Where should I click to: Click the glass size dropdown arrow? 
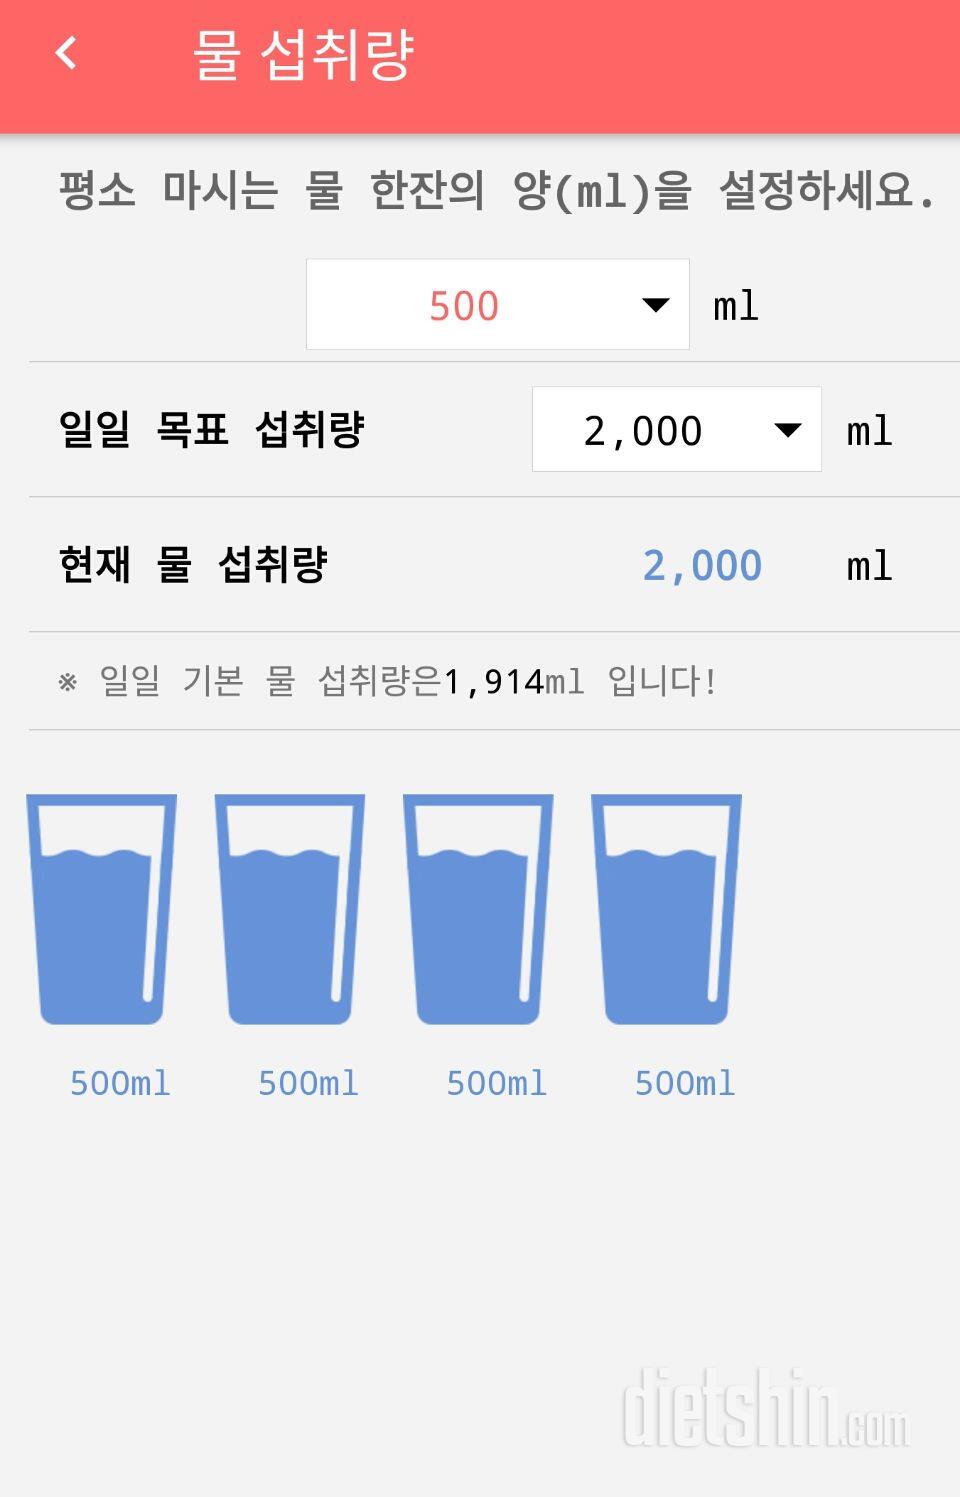(x=655, y=305)
